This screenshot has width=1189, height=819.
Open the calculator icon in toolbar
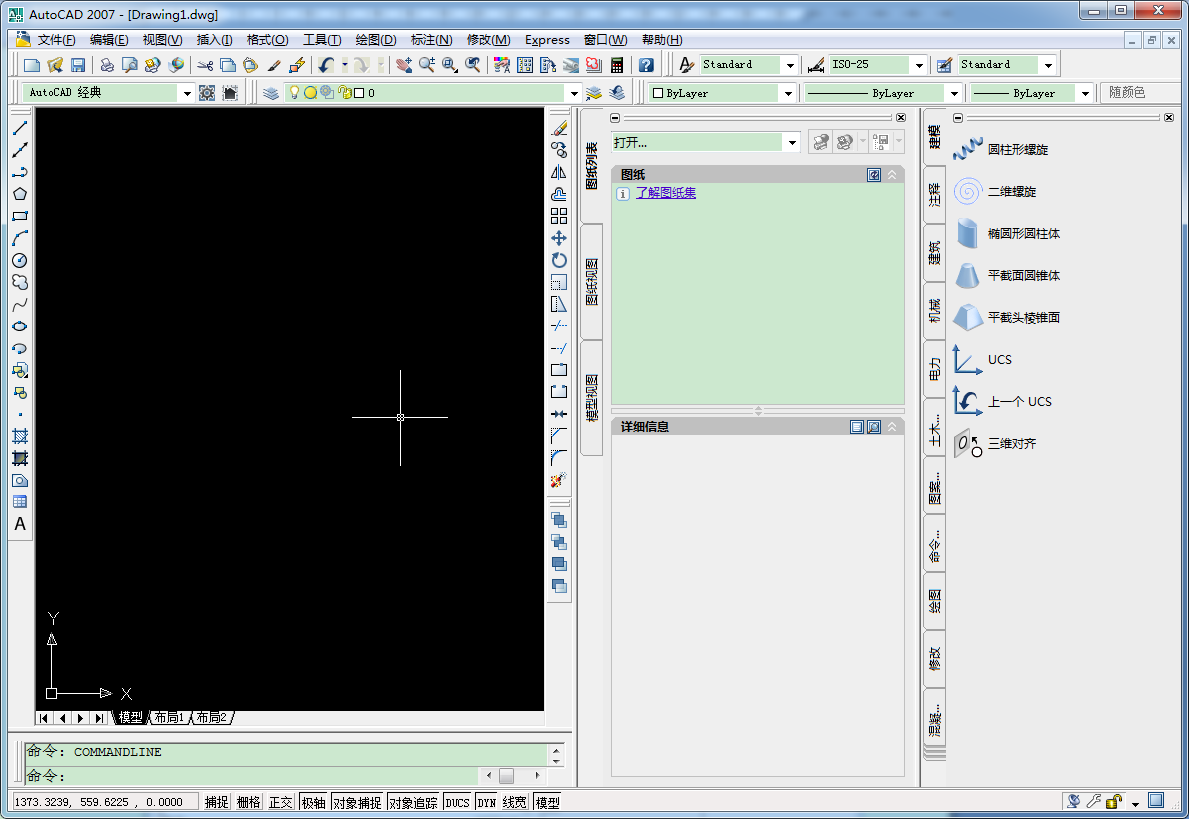coord(617,65)
